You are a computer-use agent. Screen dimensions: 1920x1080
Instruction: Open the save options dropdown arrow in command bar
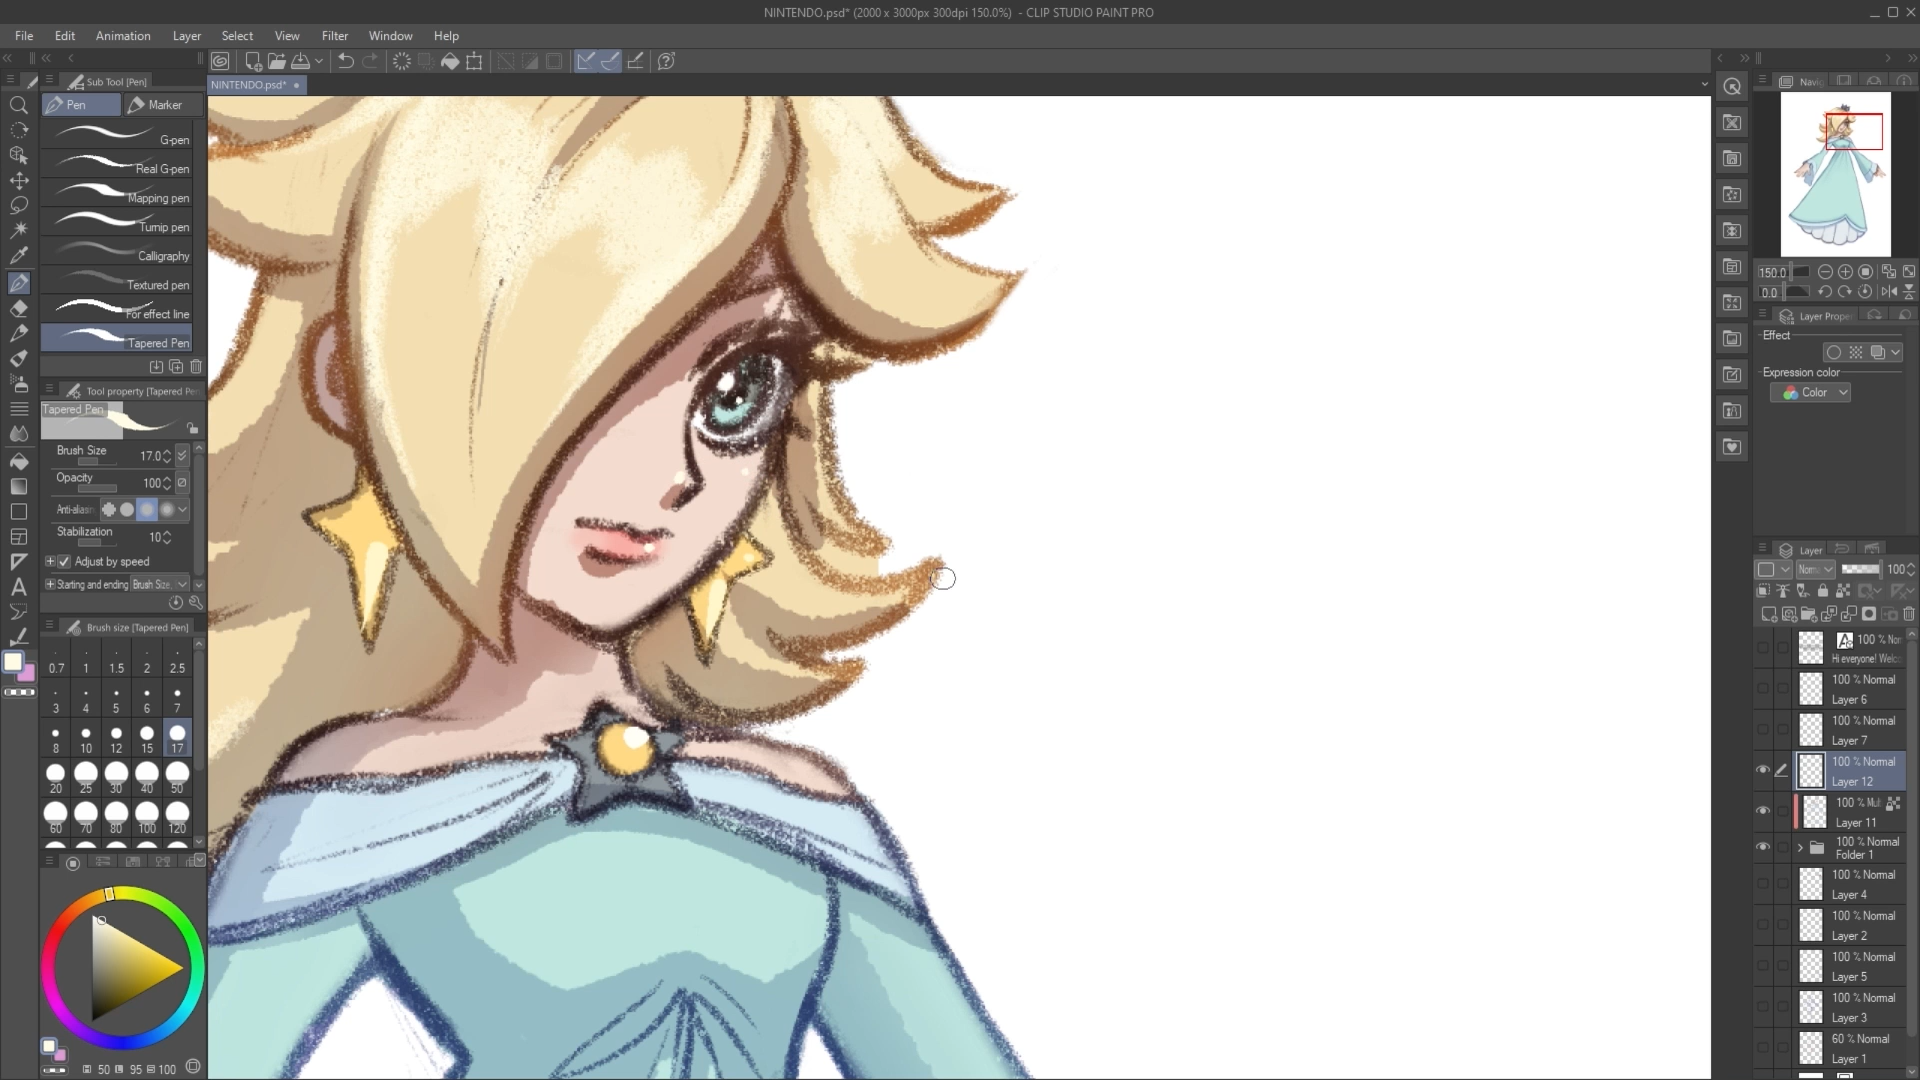pos(319,61)
